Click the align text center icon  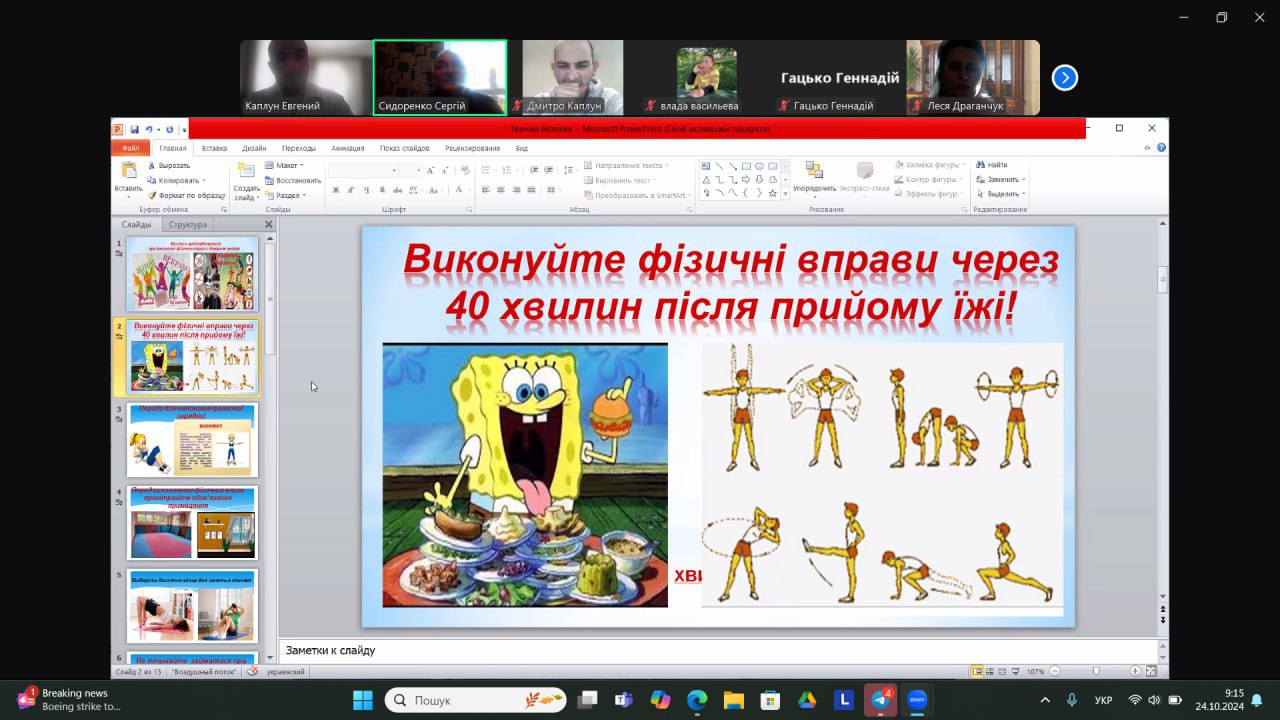(501, 189)
